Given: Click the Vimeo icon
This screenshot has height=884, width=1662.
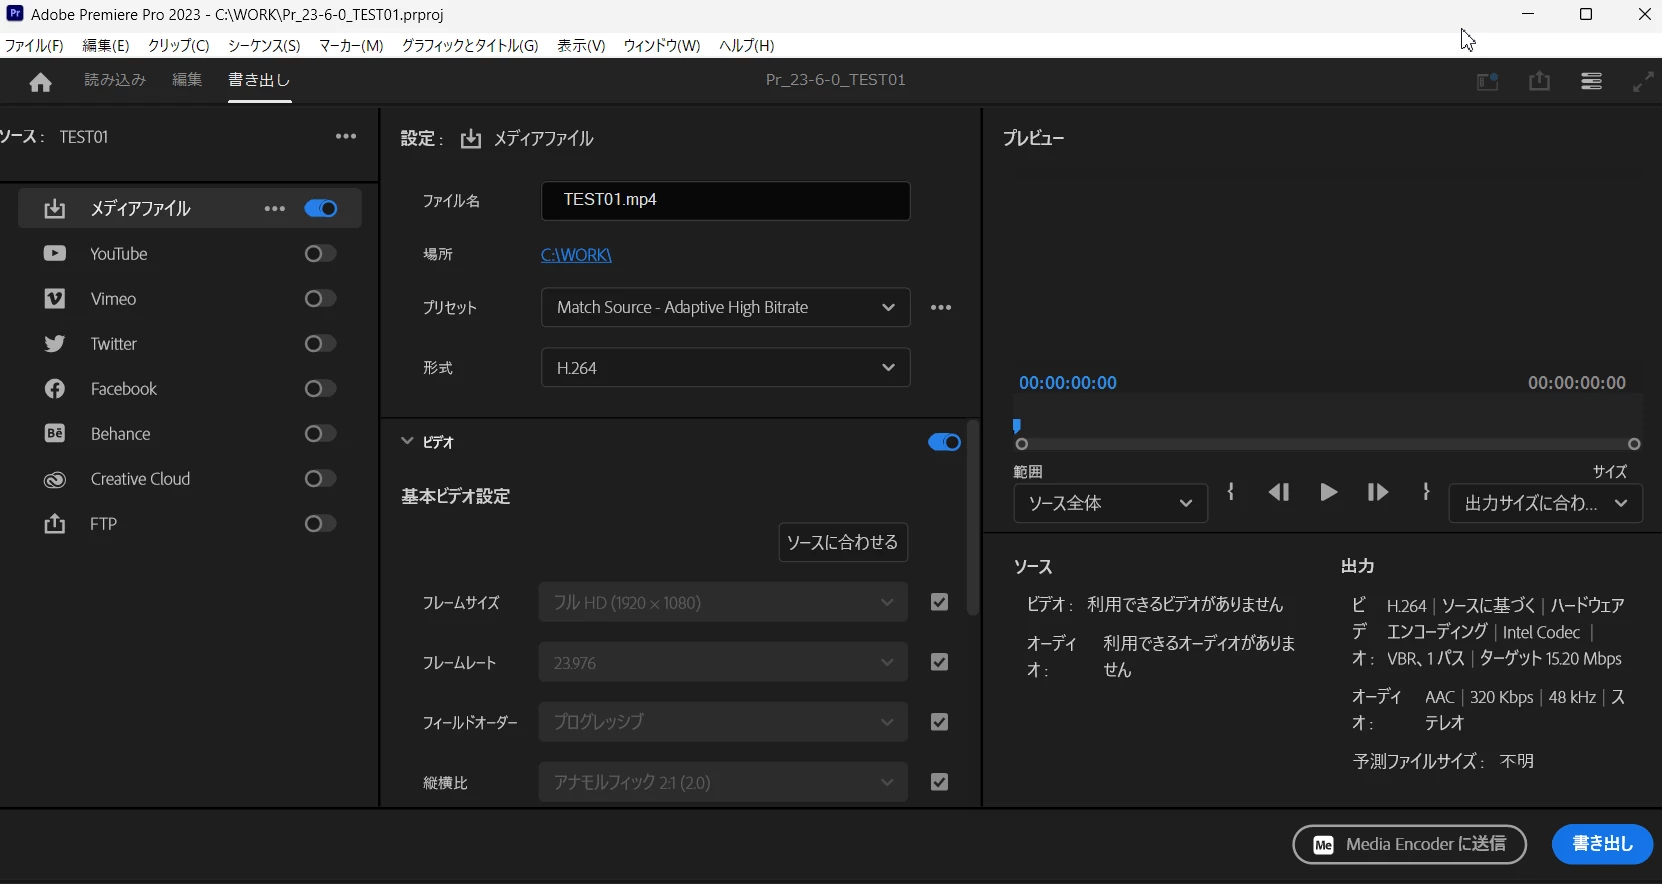Looking at the screenshot, I should tap(55, 299).
